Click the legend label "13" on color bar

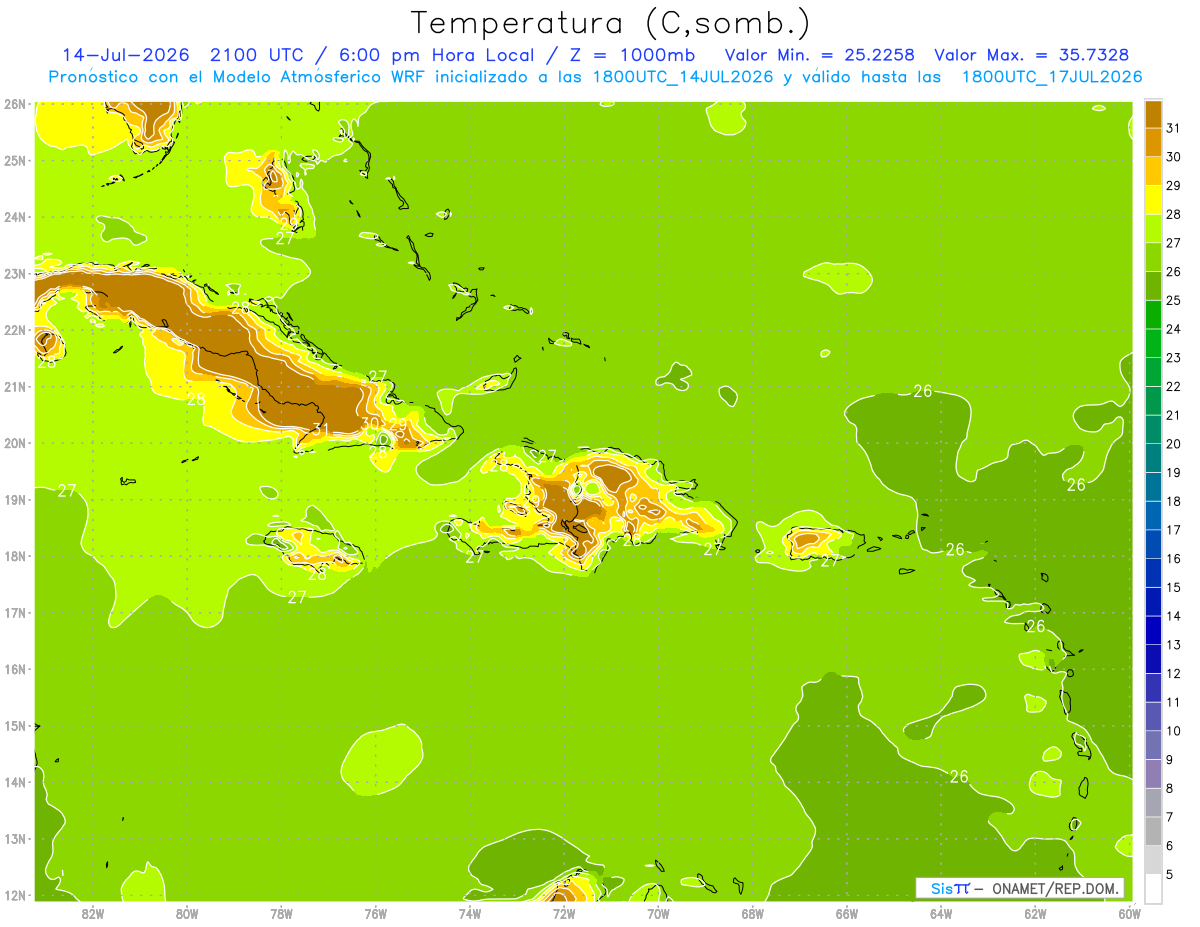1174,645
